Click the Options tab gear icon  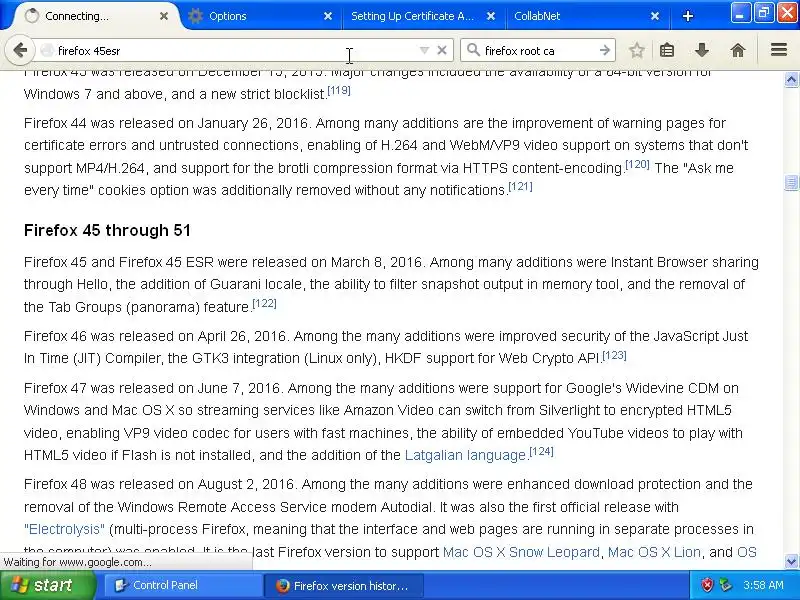[195, 16]
